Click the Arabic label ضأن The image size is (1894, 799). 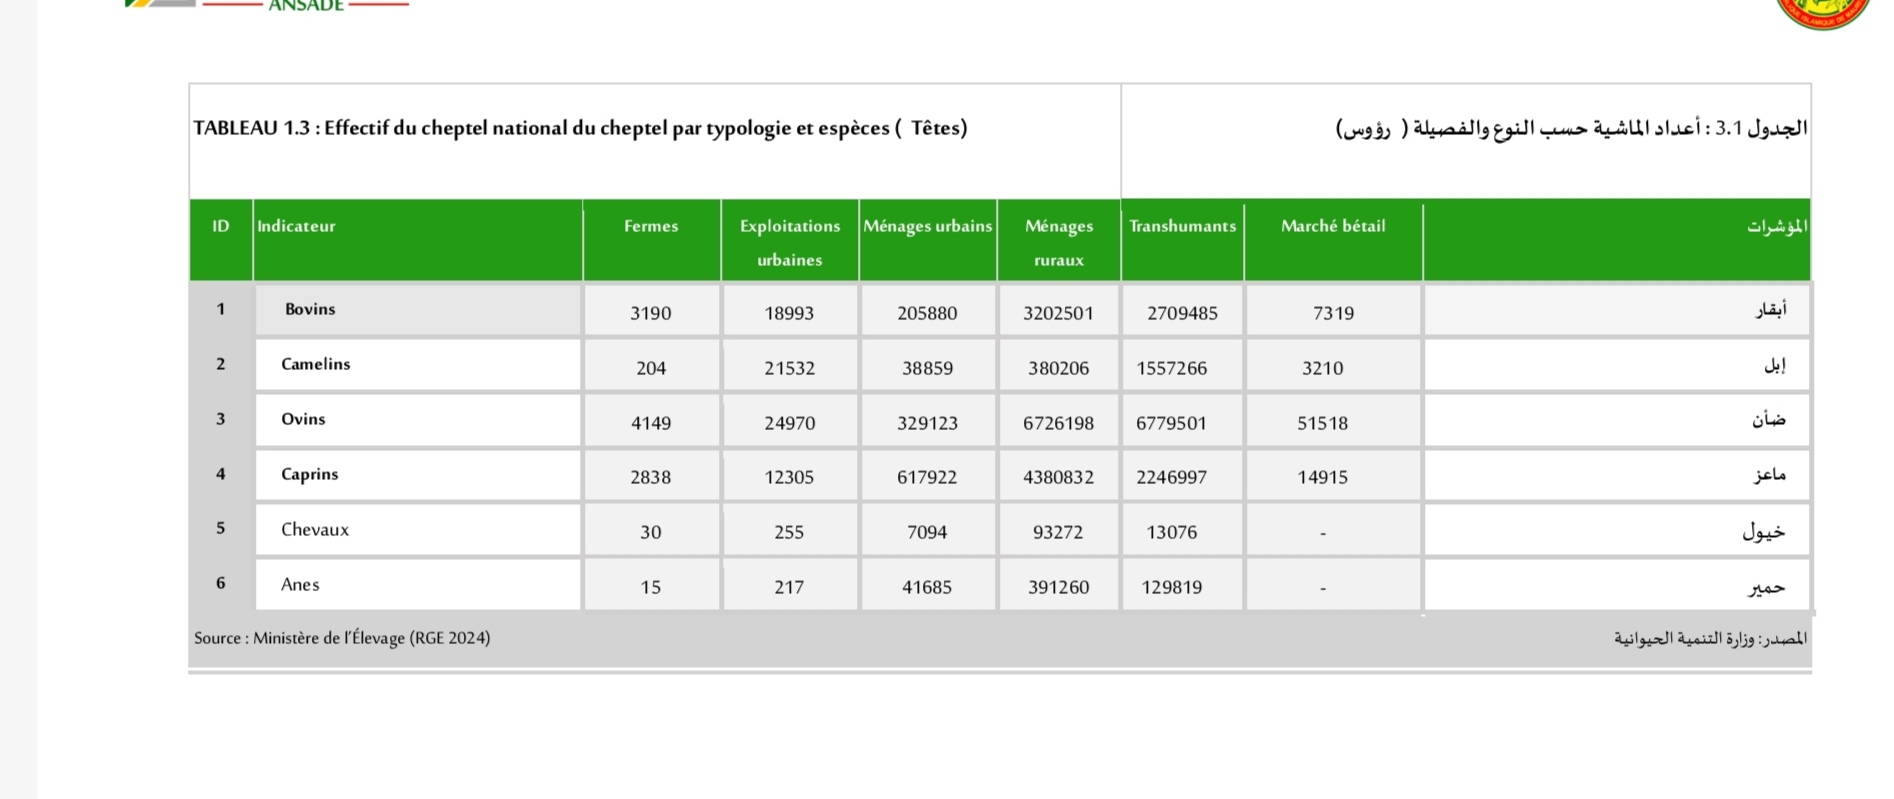1769,419
